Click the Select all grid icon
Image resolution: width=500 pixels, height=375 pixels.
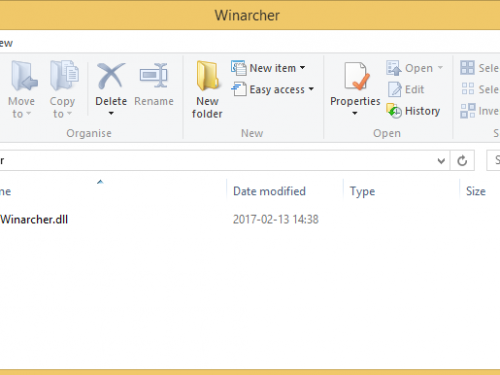point(467,68)
